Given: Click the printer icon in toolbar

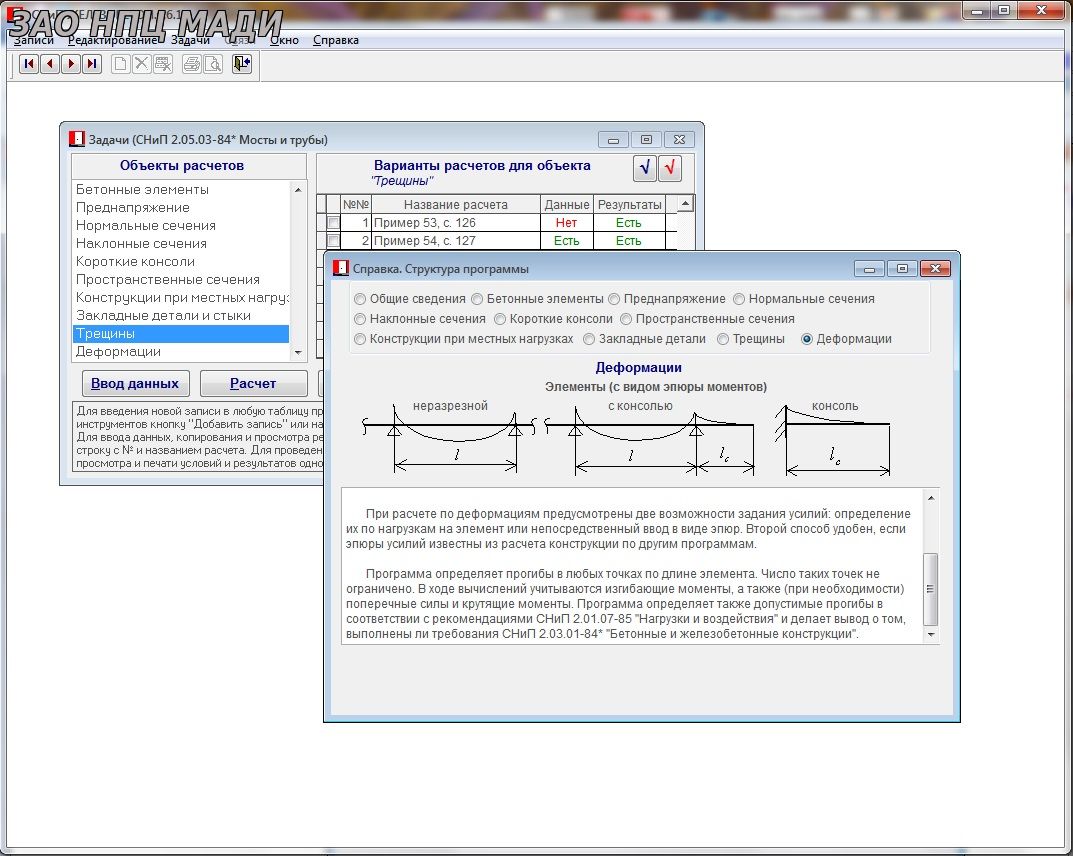Looking at the screenshot, I should [x=192, y=64].
